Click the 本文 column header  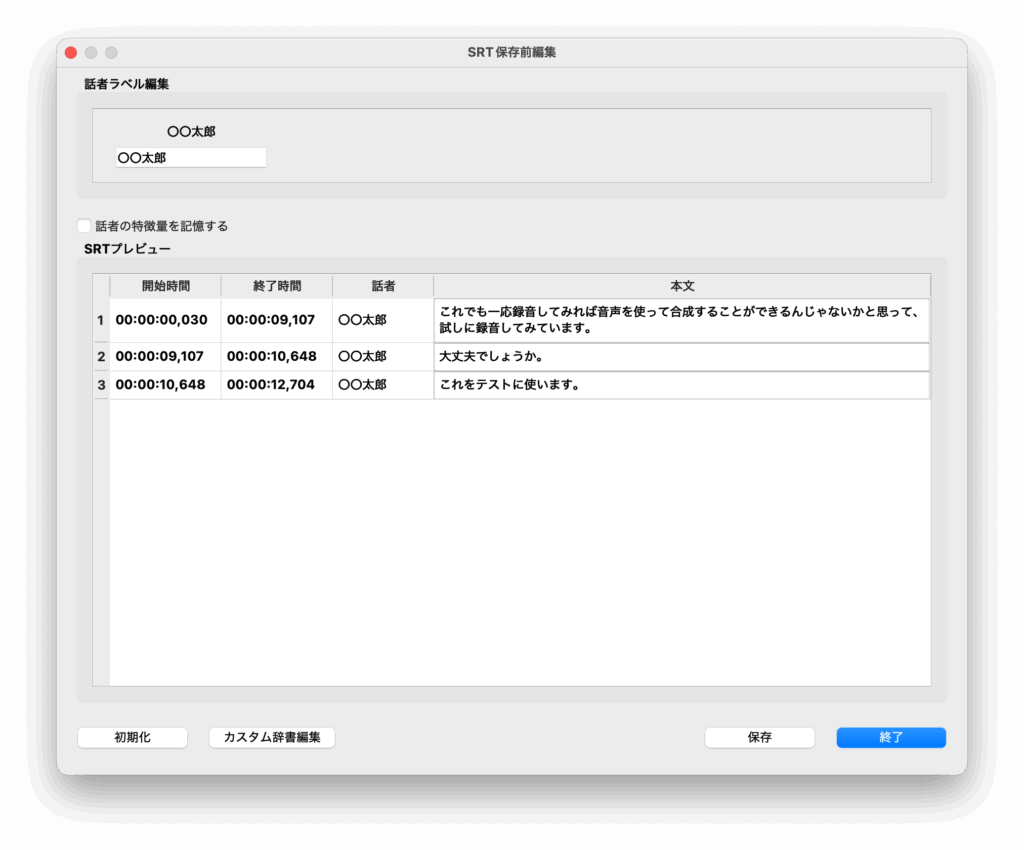pos(682,286)
